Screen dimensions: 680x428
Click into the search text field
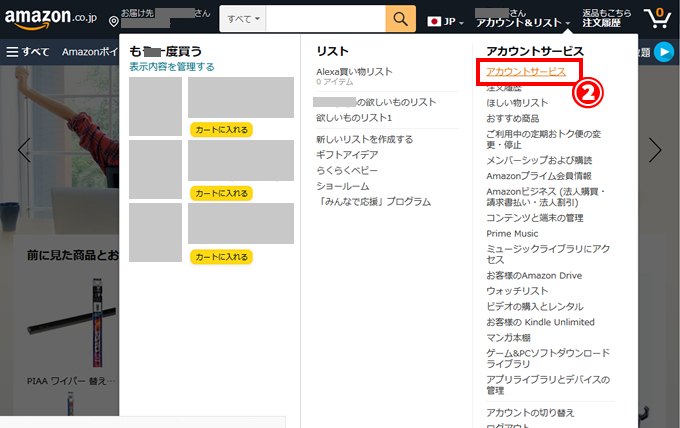326,19
